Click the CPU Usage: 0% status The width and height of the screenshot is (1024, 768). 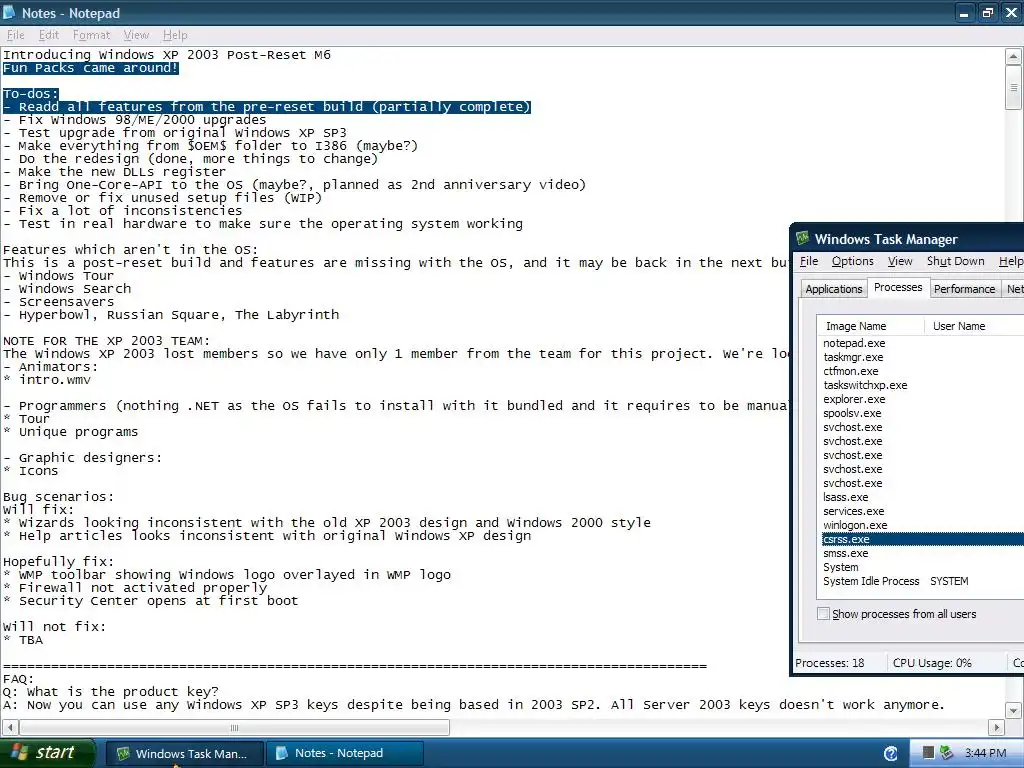932,663
